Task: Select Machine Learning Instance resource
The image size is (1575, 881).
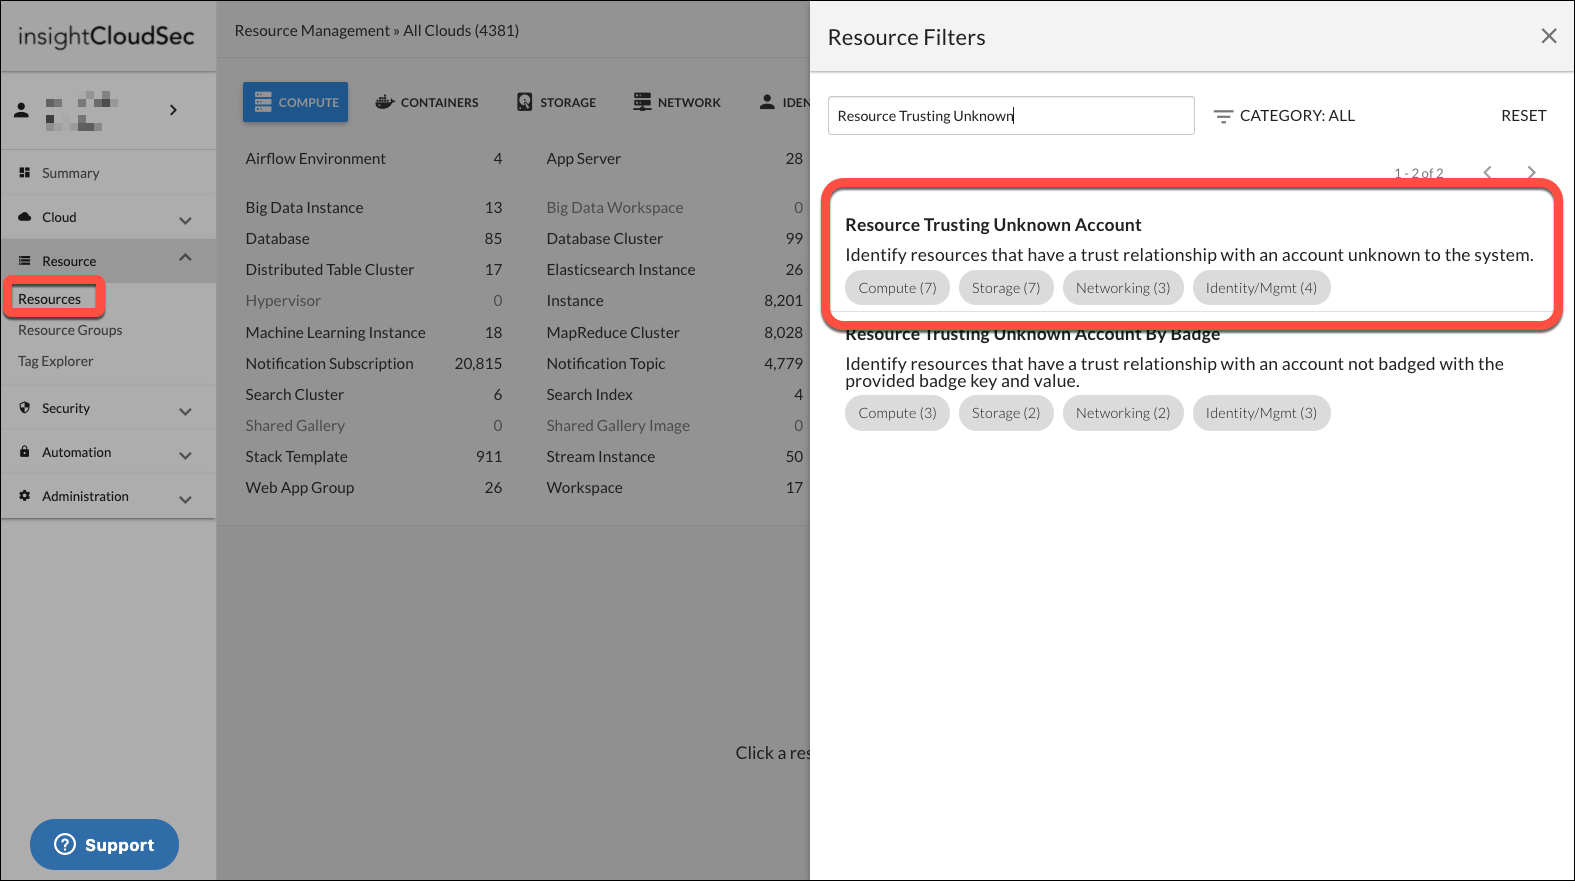Action: [374, 332]
